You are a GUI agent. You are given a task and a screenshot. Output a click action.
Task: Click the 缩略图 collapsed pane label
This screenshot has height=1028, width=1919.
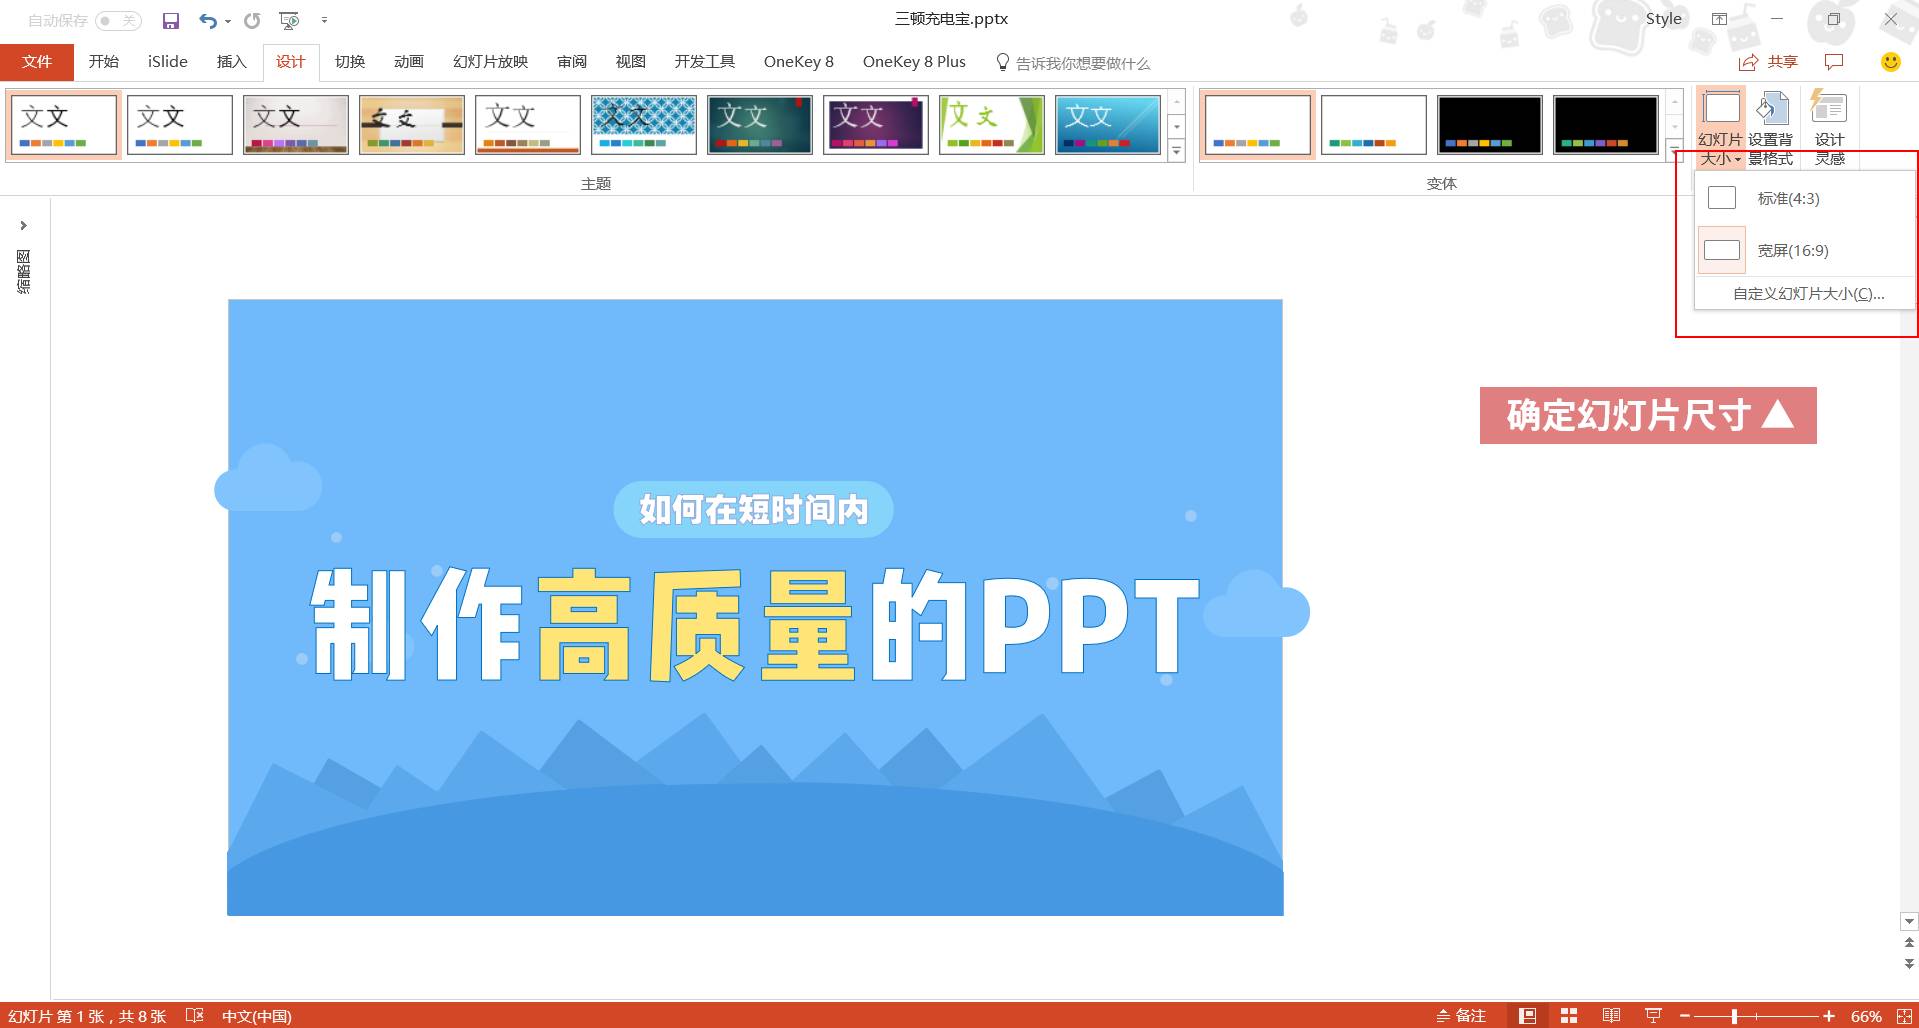tap(23, 271)
